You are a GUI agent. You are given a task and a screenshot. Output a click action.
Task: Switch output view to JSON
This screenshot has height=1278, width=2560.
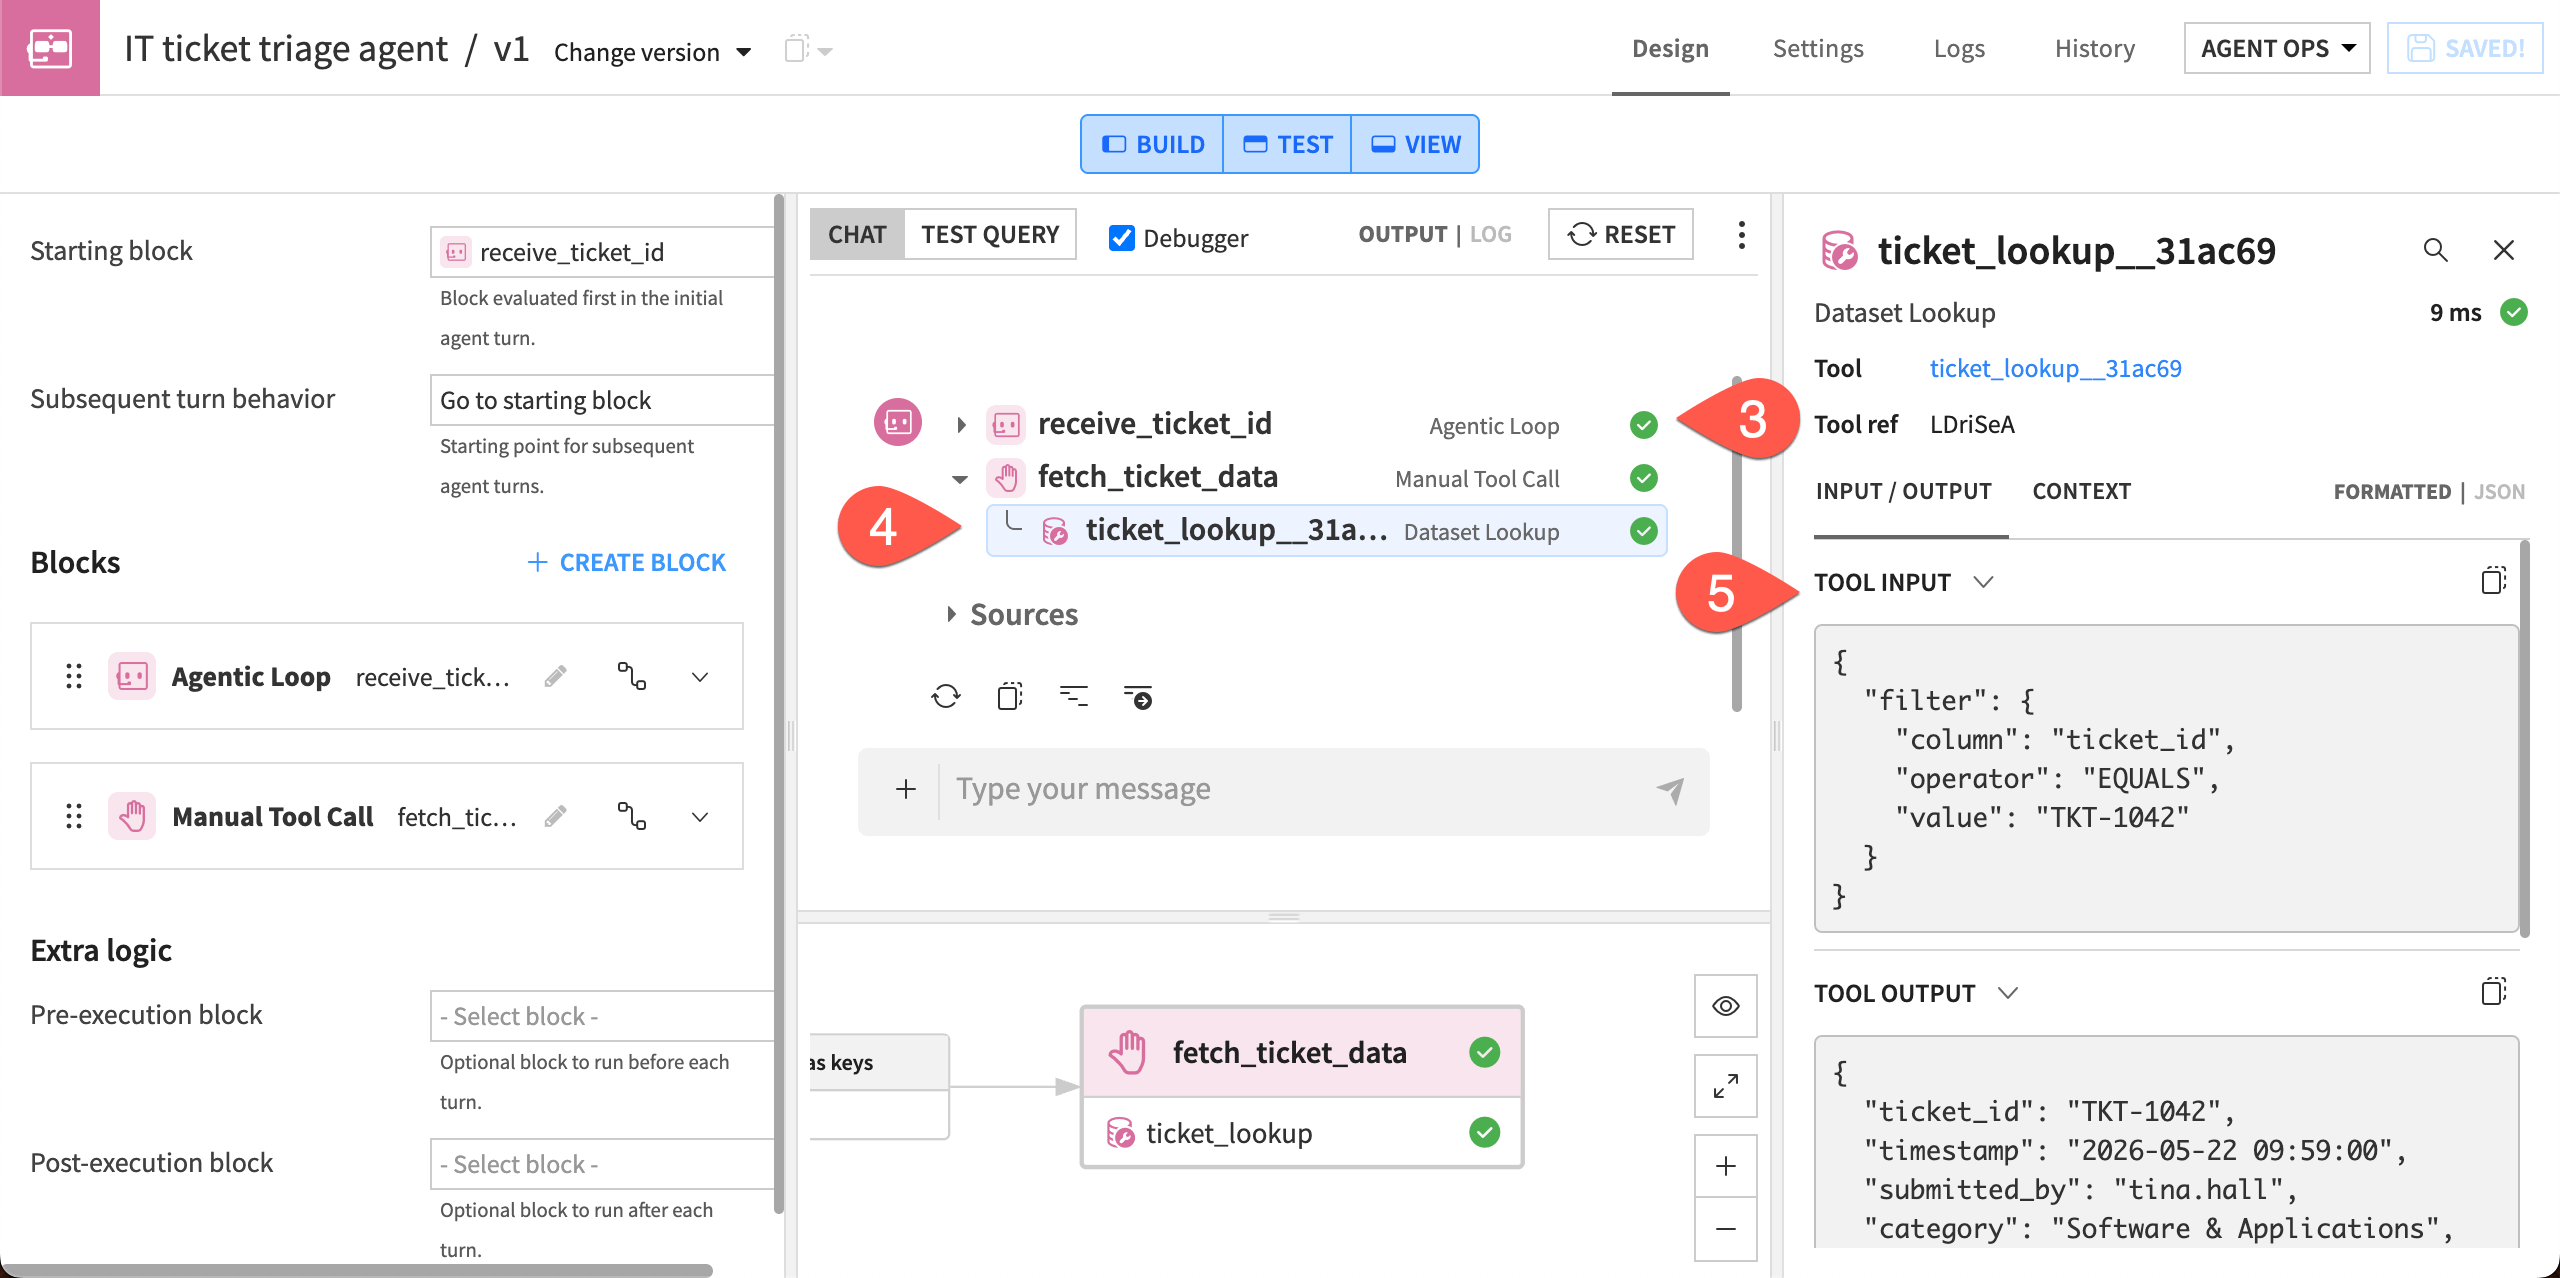[x=2499, y=491]
